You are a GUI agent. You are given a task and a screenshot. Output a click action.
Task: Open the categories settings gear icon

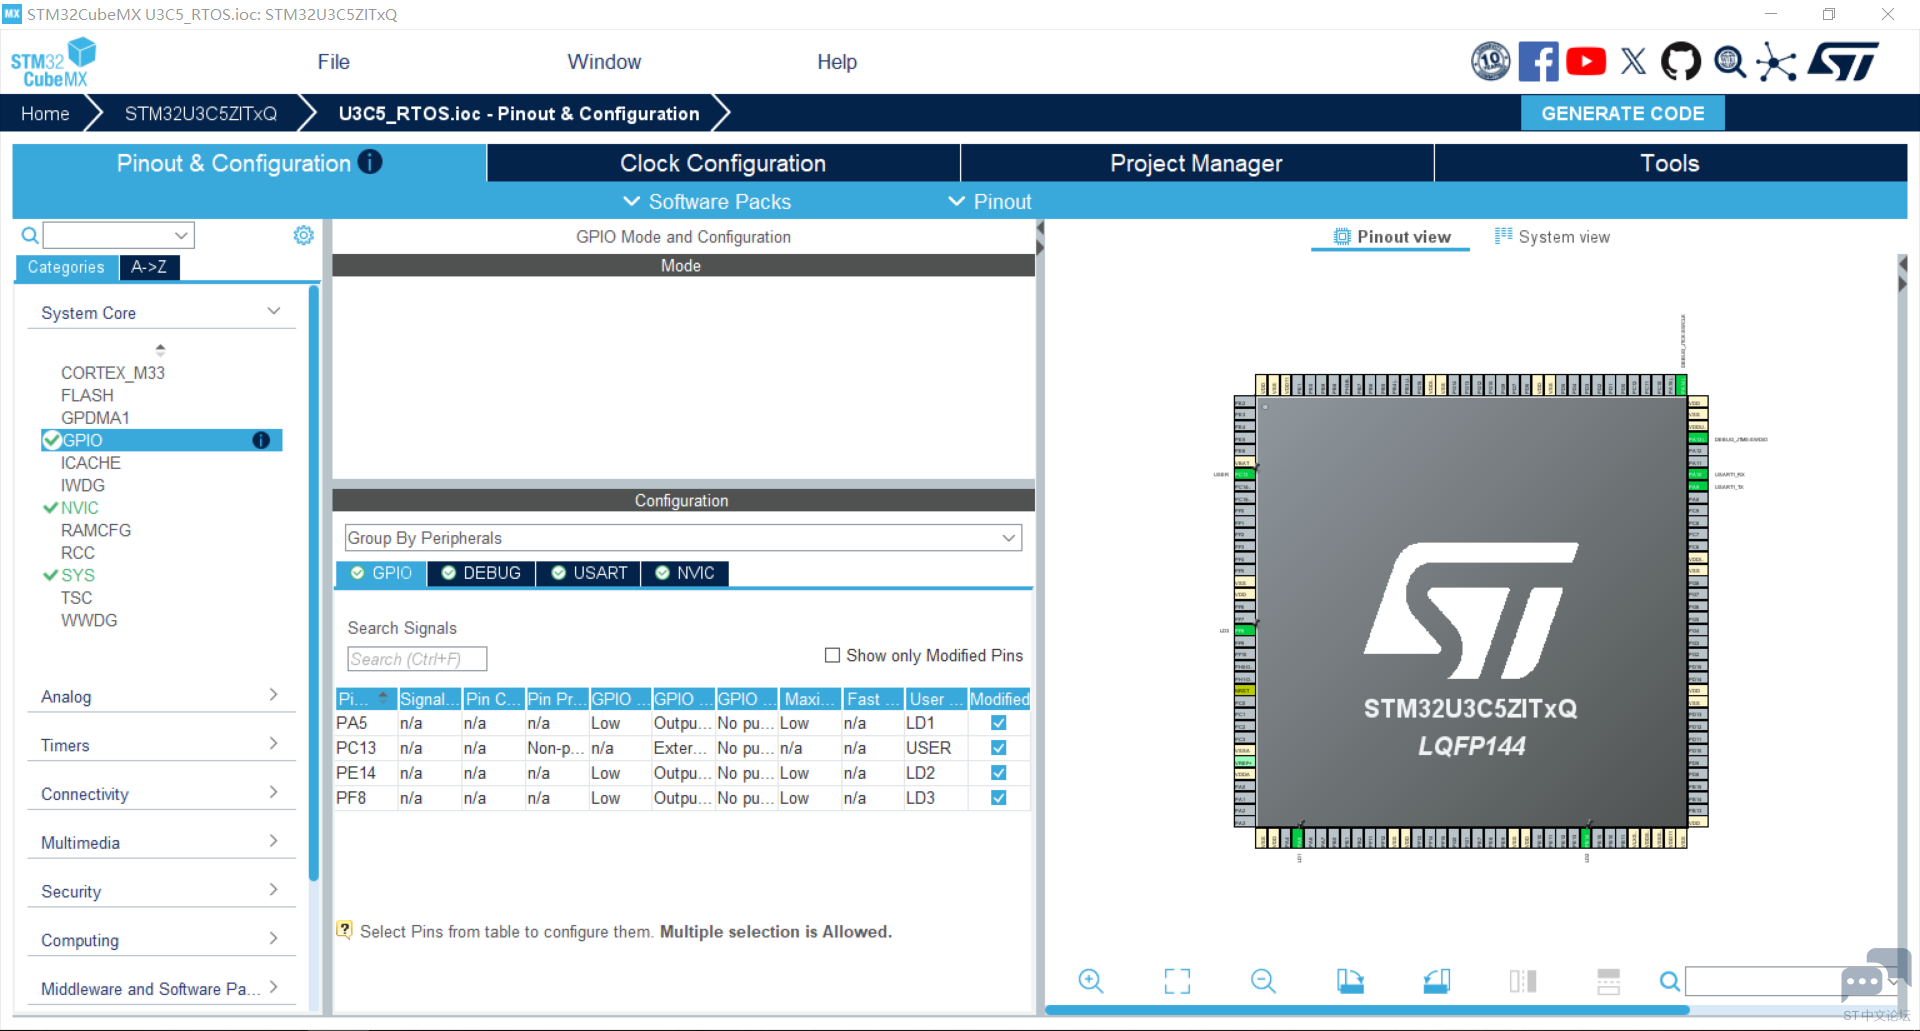pyautogui.click(x=303, y=235)
